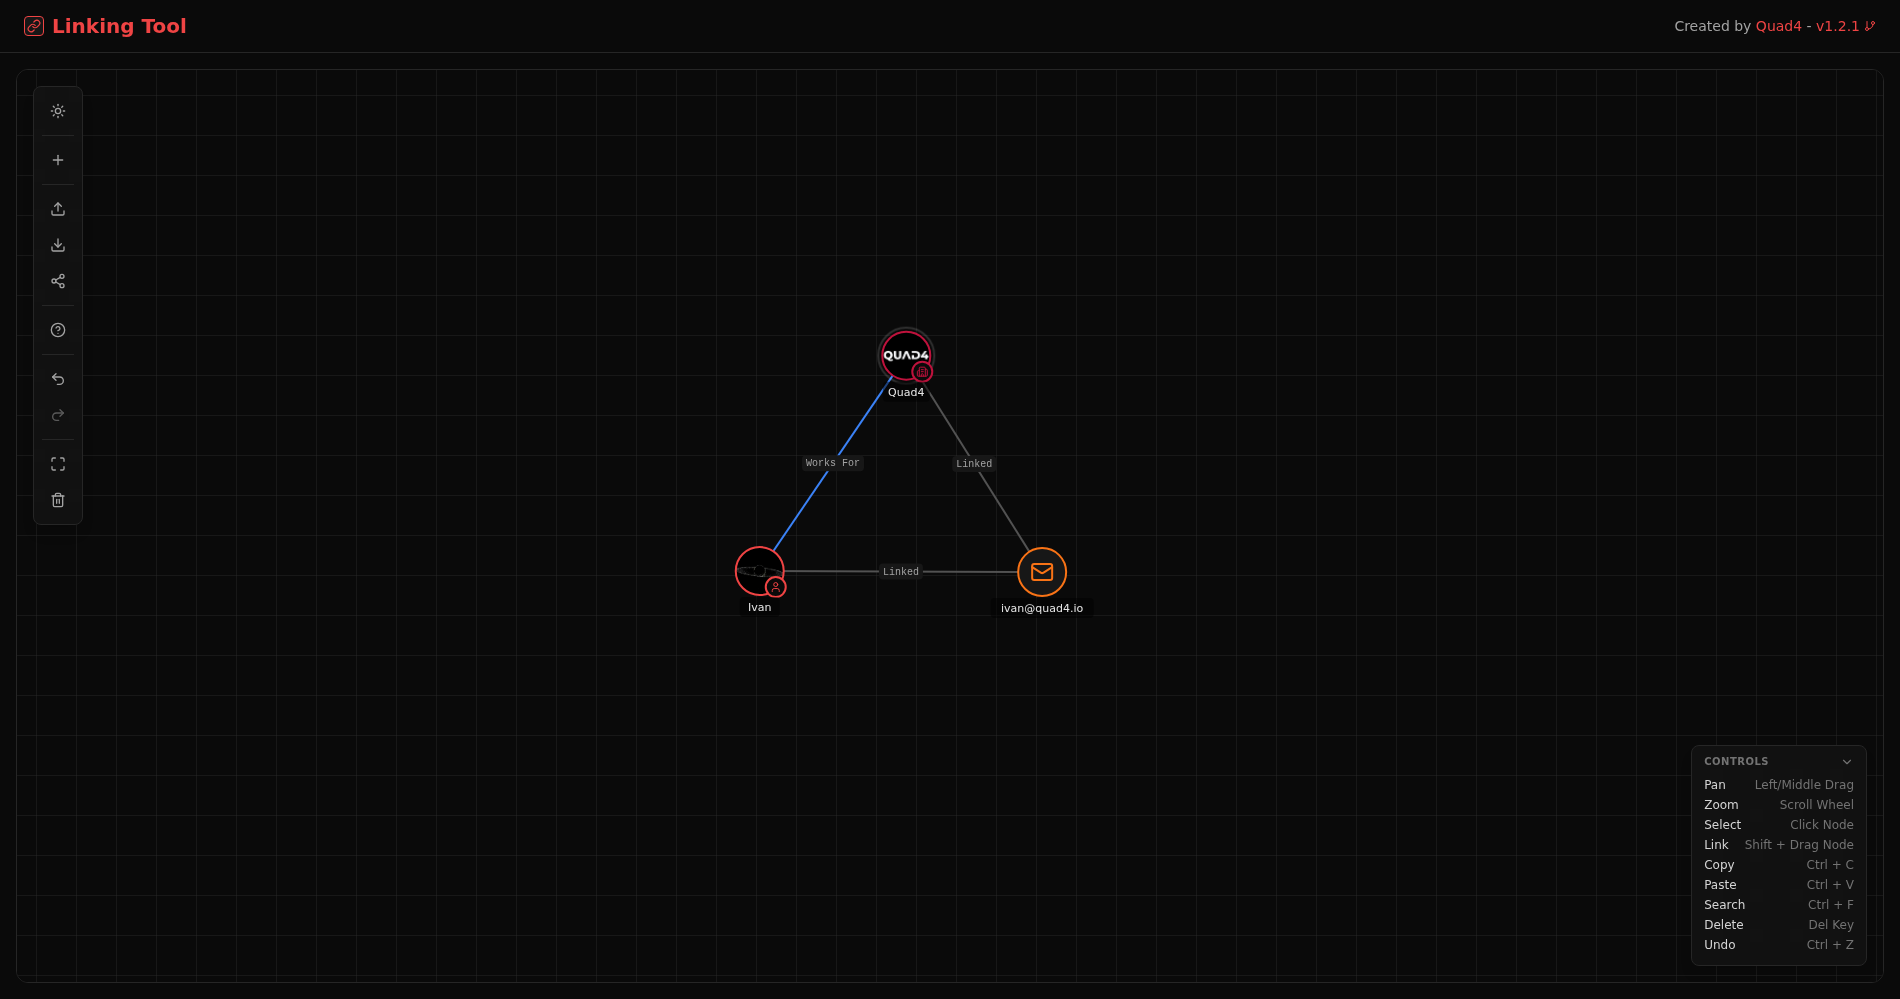Click the trash delete icon
This screenshot has height=999, width=1900.
pyautogui.click(x=57, y=499)
